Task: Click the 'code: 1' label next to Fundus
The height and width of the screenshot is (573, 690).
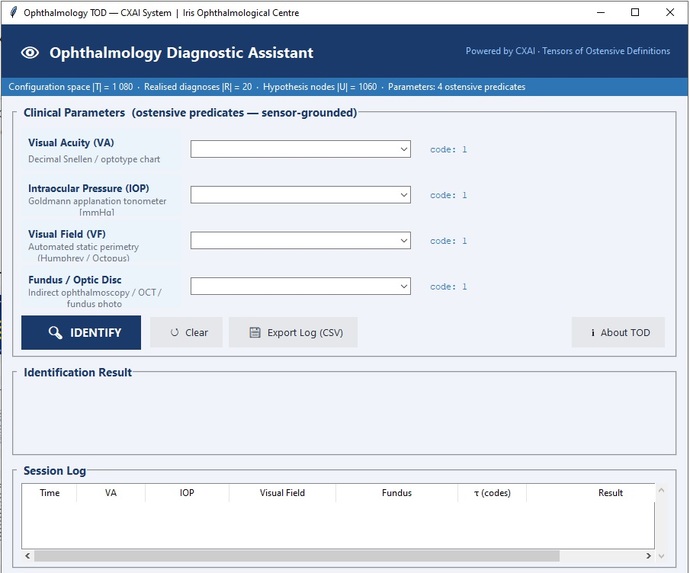Action: point(448,287)
